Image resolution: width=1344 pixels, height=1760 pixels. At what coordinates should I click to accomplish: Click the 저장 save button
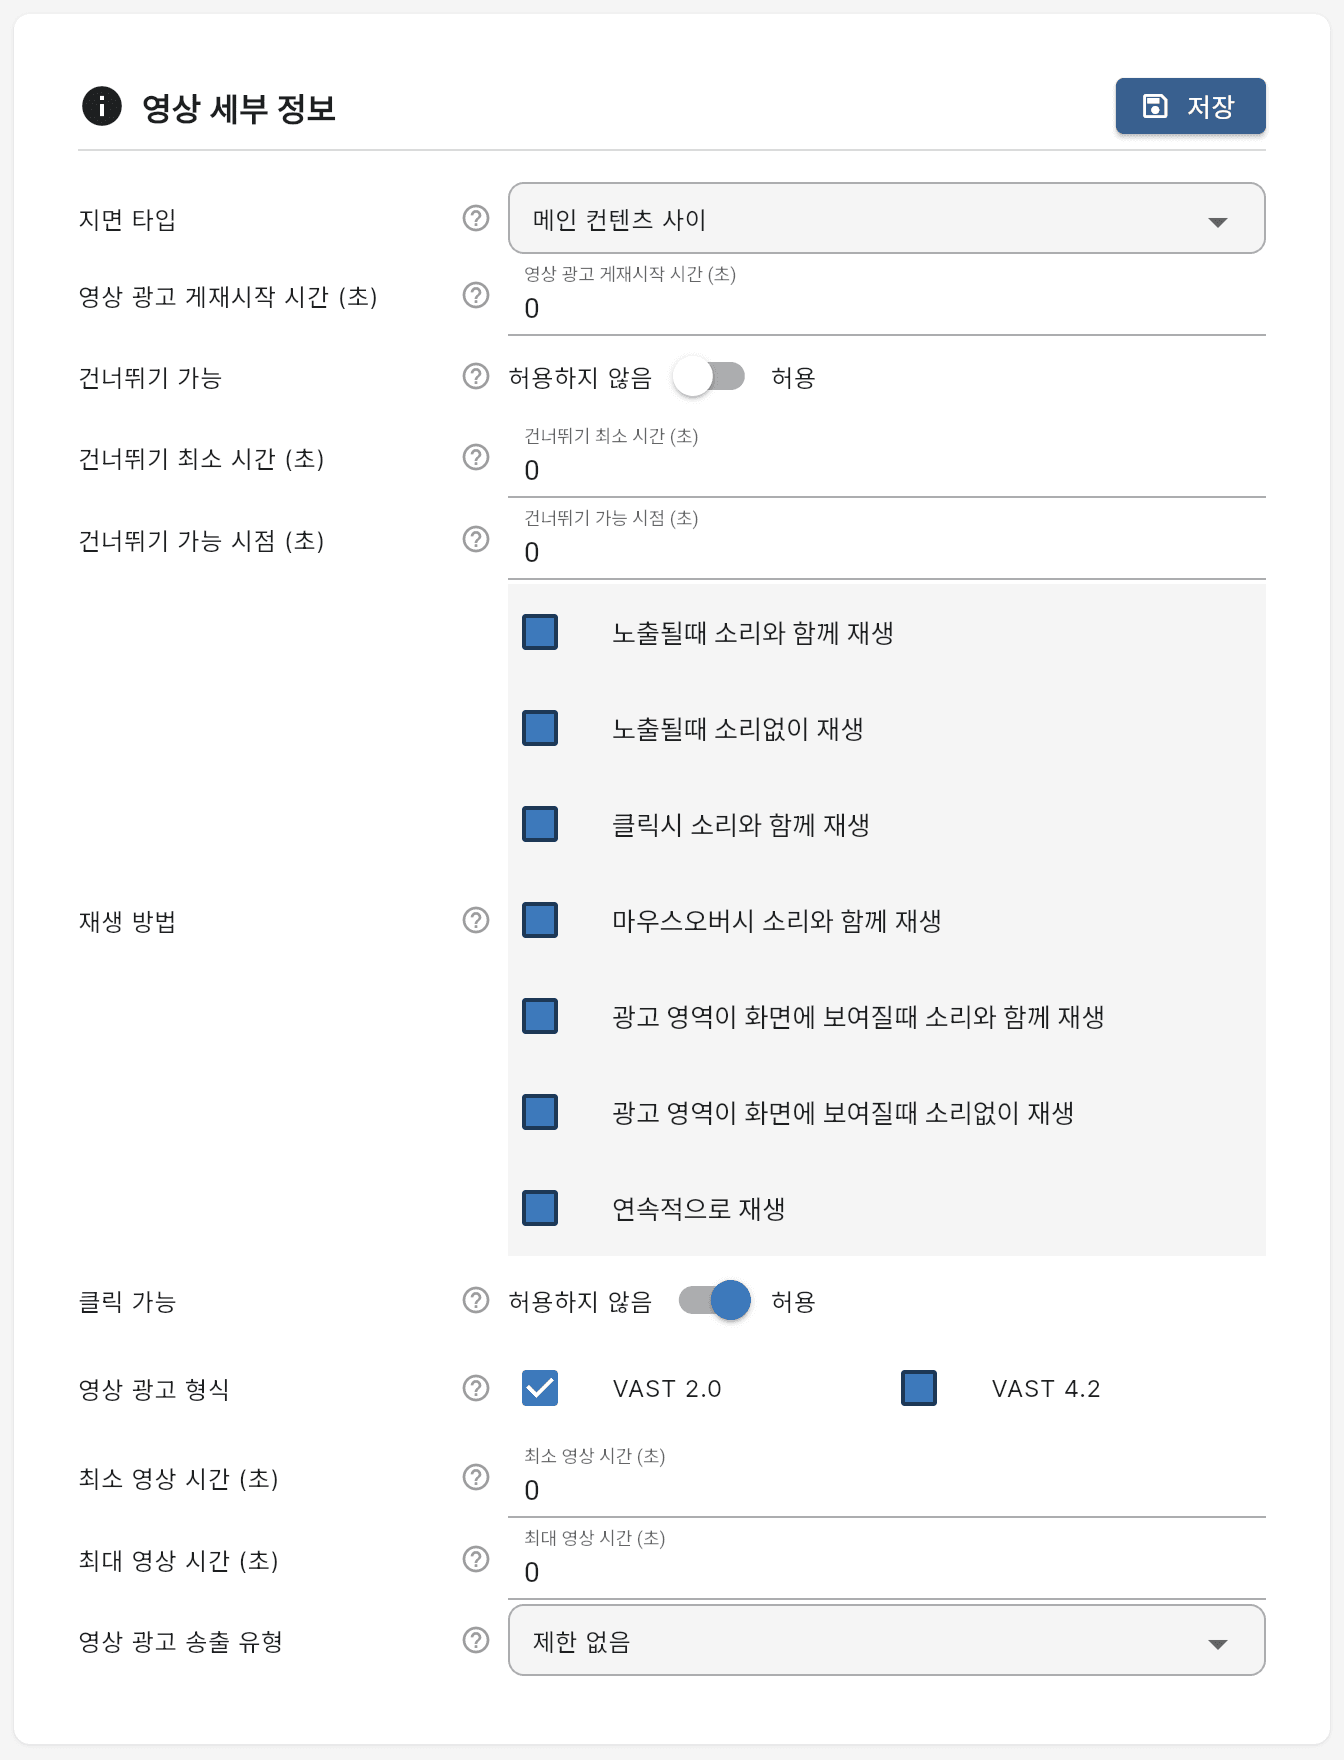1190,106
